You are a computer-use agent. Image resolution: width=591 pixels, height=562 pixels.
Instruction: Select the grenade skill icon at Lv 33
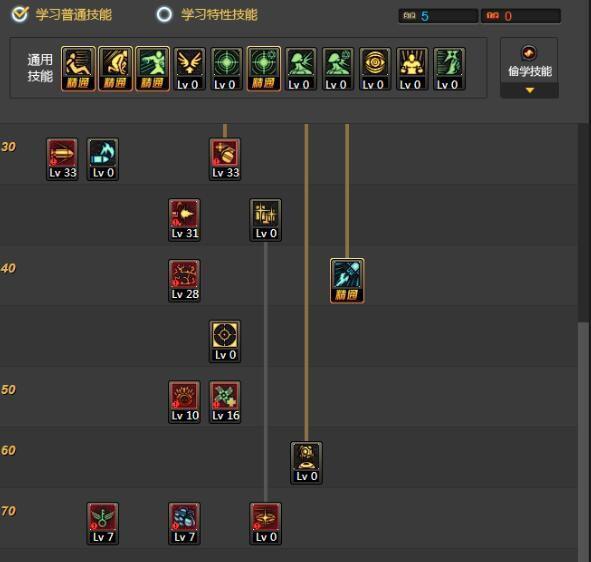coord(225,159)
